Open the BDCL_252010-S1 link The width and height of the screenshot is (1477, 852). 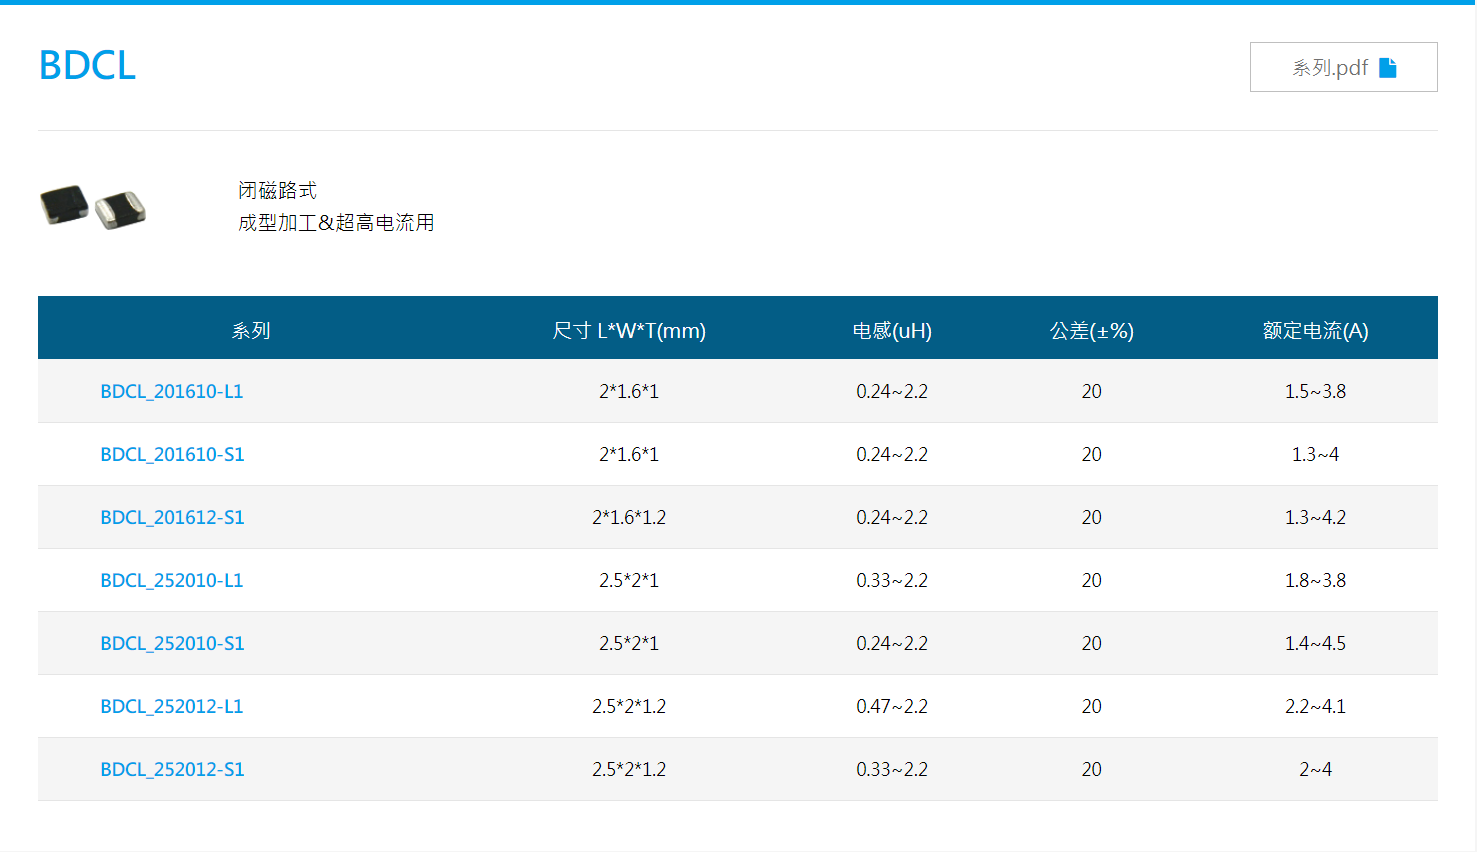tap(172, 643)
